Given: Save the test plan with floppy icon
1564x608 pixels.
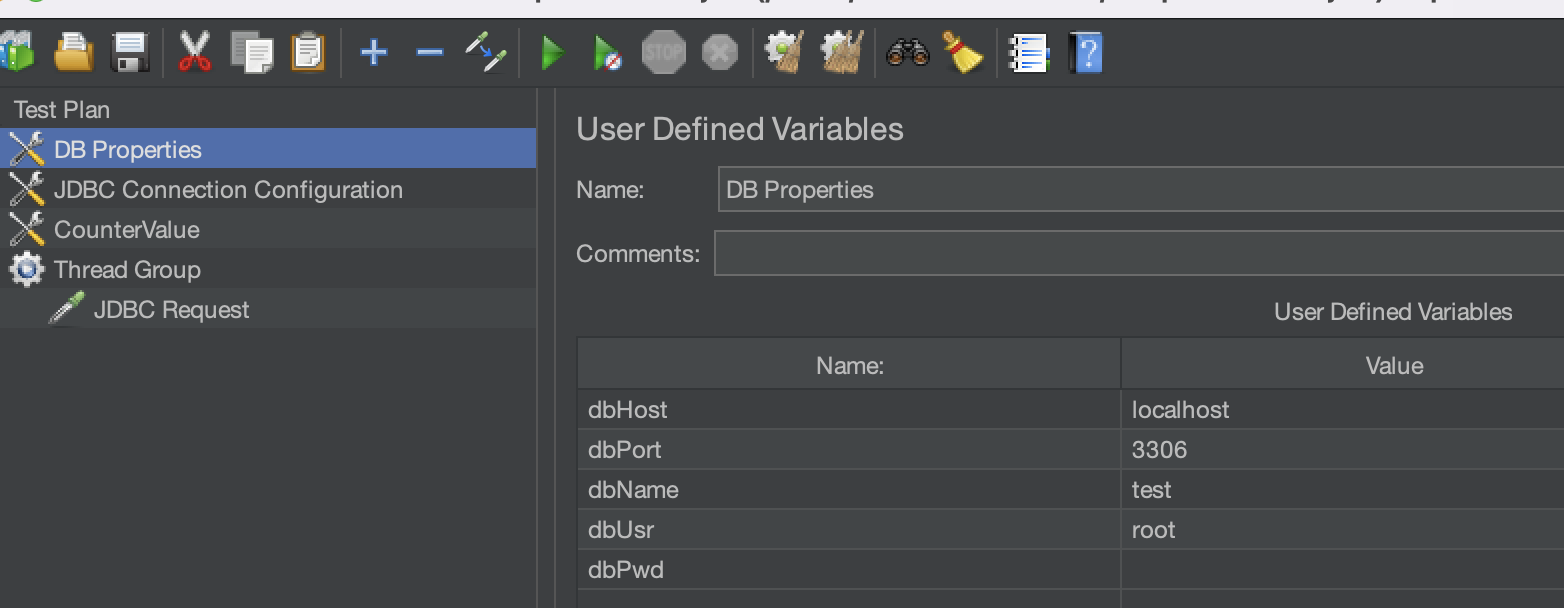Looking at the screenshot, I should (x=130, y=52).
